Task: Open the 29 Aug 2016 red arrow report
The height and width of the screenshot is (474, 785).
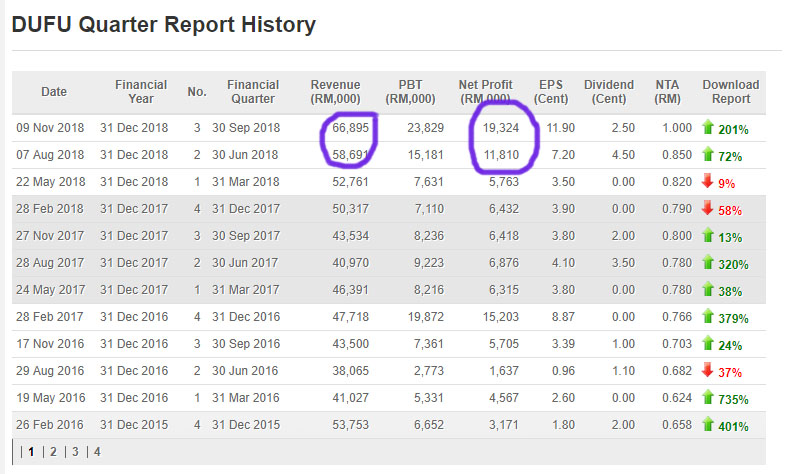Action: (707, 370)
